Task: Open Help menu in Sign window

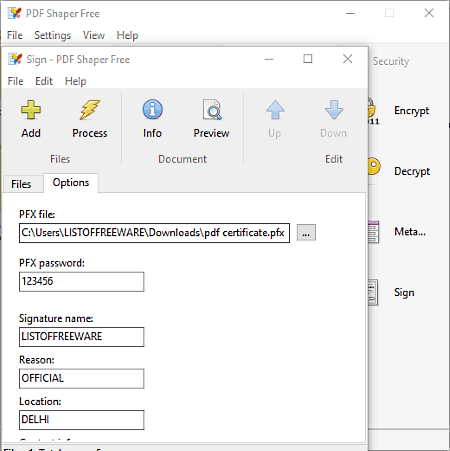Action: (x=75, y=81)
